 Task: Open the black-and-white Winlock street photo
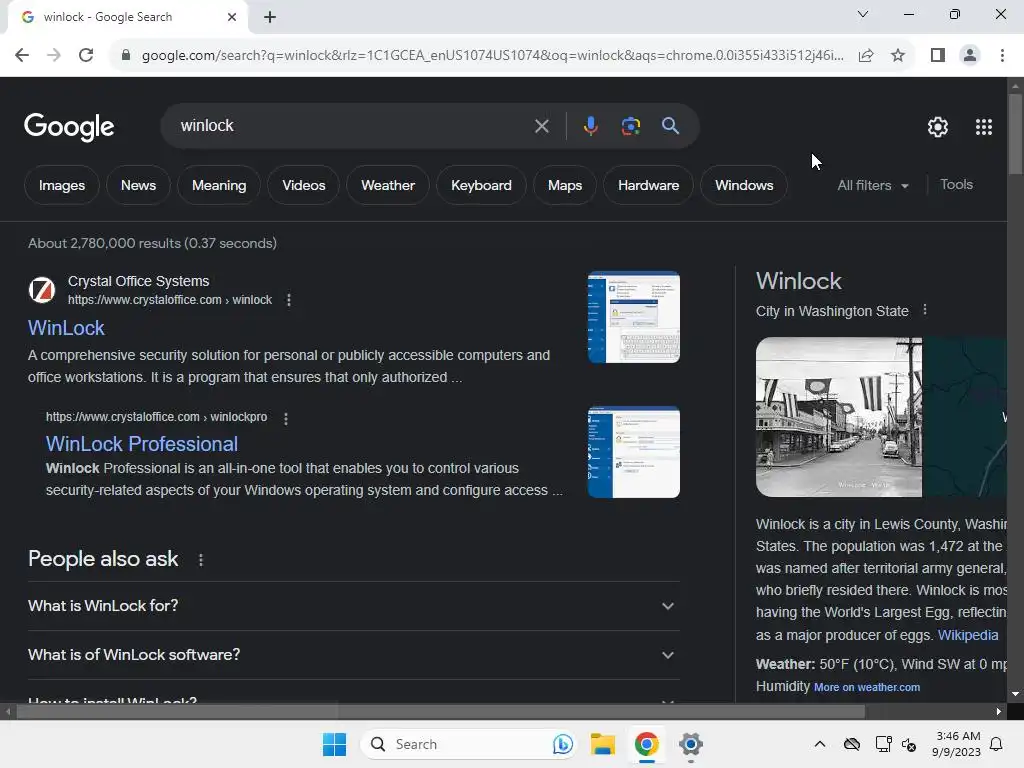[x=839, y=417]
